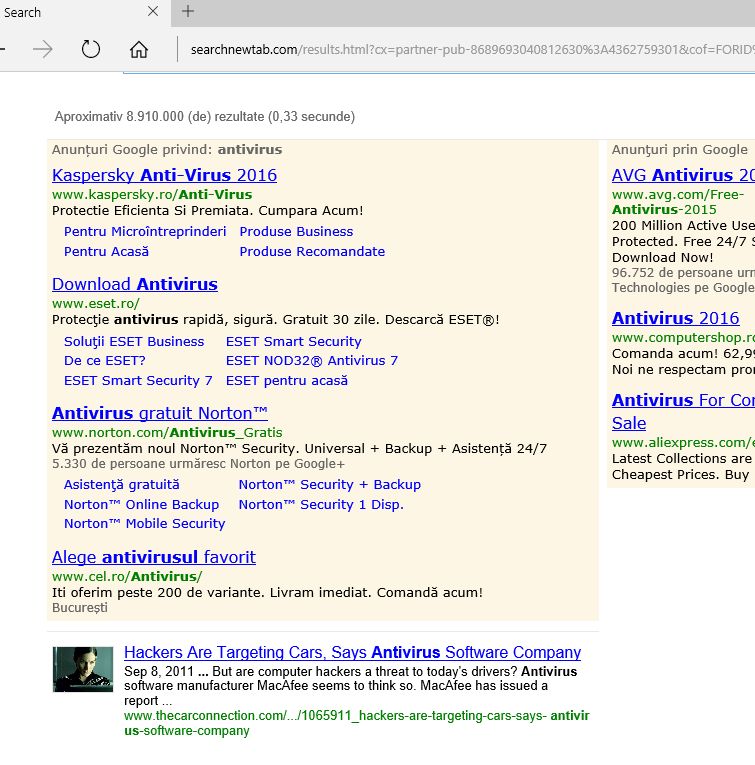The width and height of the screenshot is (755, 765).
Task: Click Anunțuri prin Google sidebar label
Action: (x=679, y=149)
